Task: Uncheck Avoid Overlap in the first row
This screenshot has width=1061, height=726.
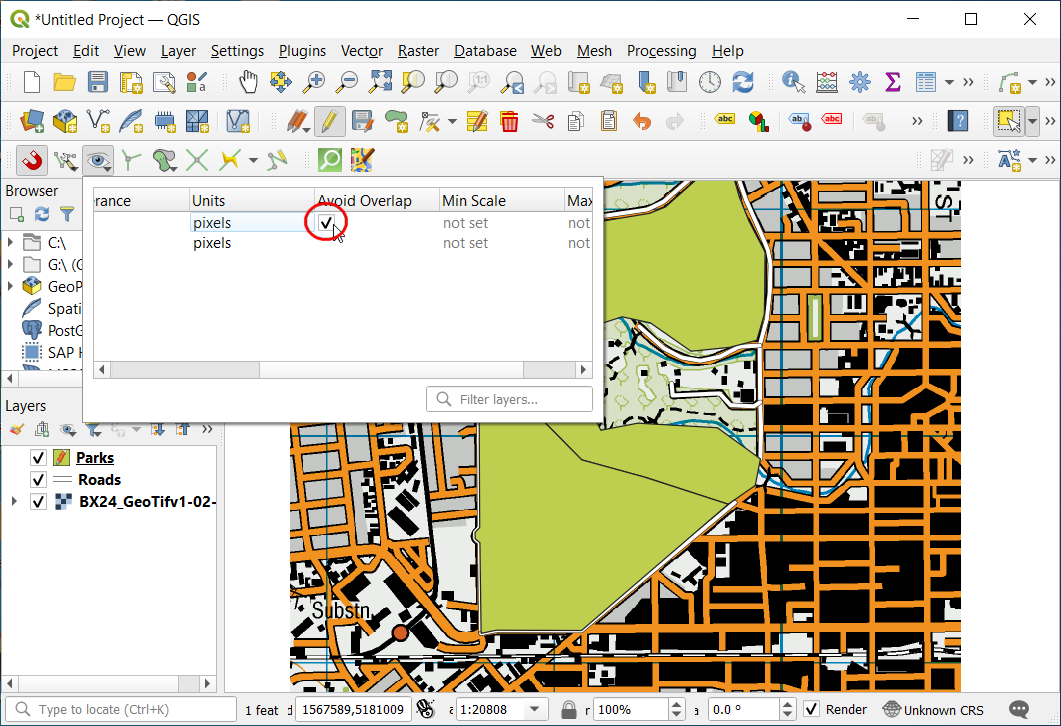Action: coord(326,223)
